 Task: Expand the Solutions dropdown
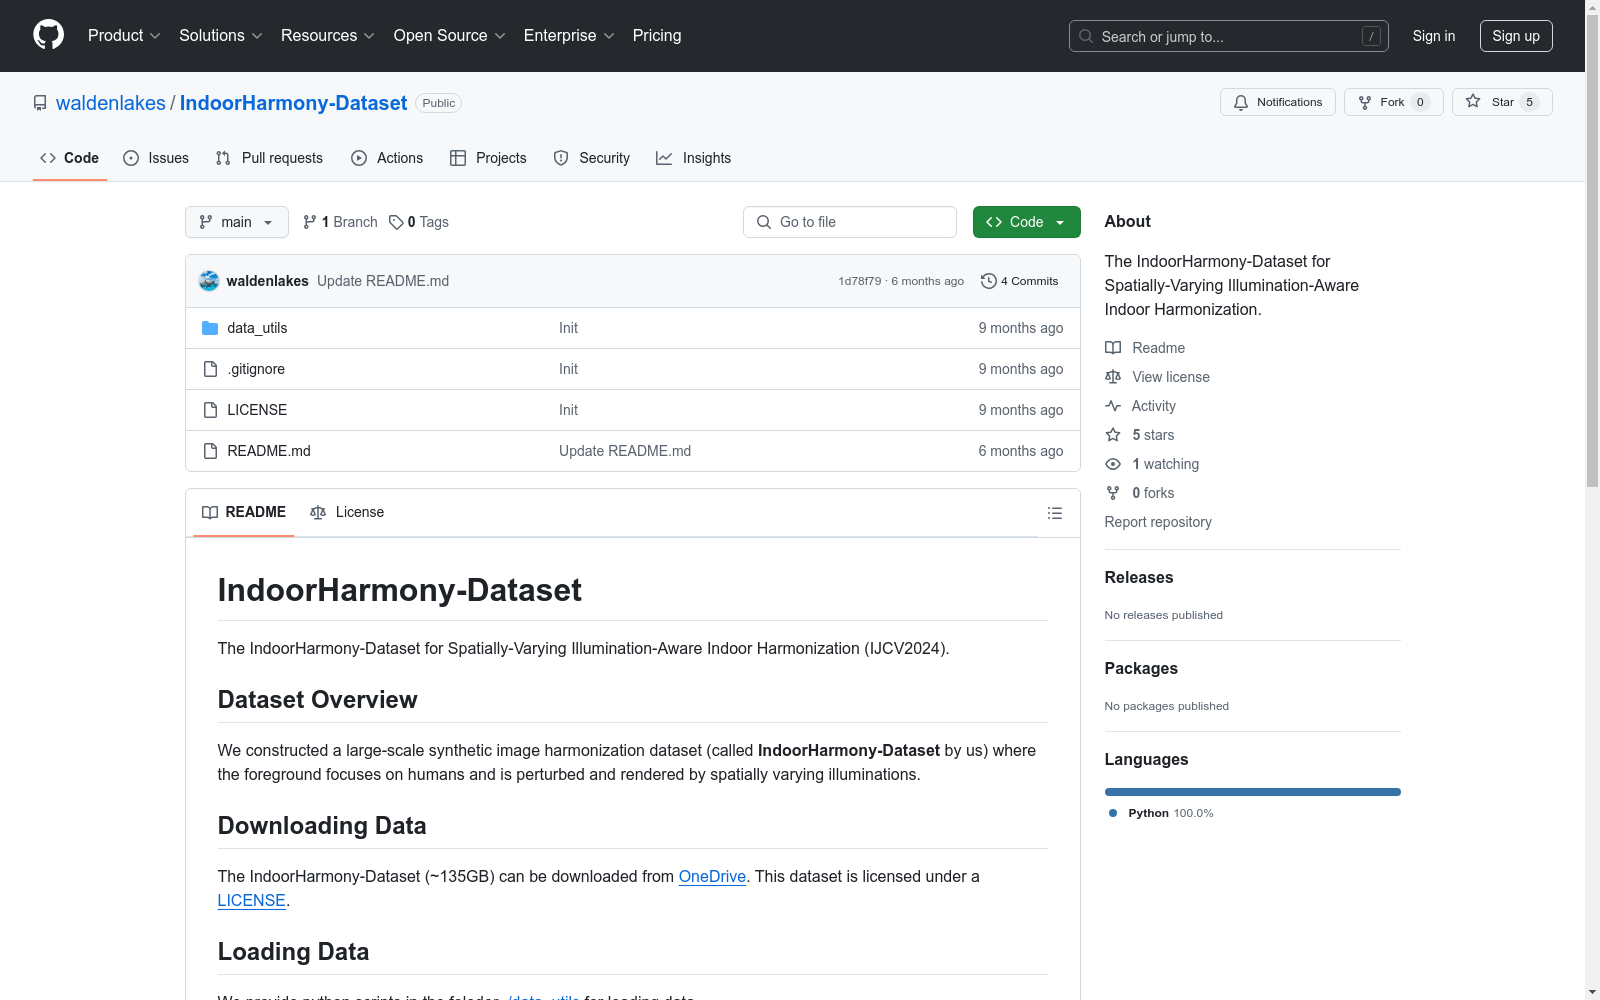[221, 35]
